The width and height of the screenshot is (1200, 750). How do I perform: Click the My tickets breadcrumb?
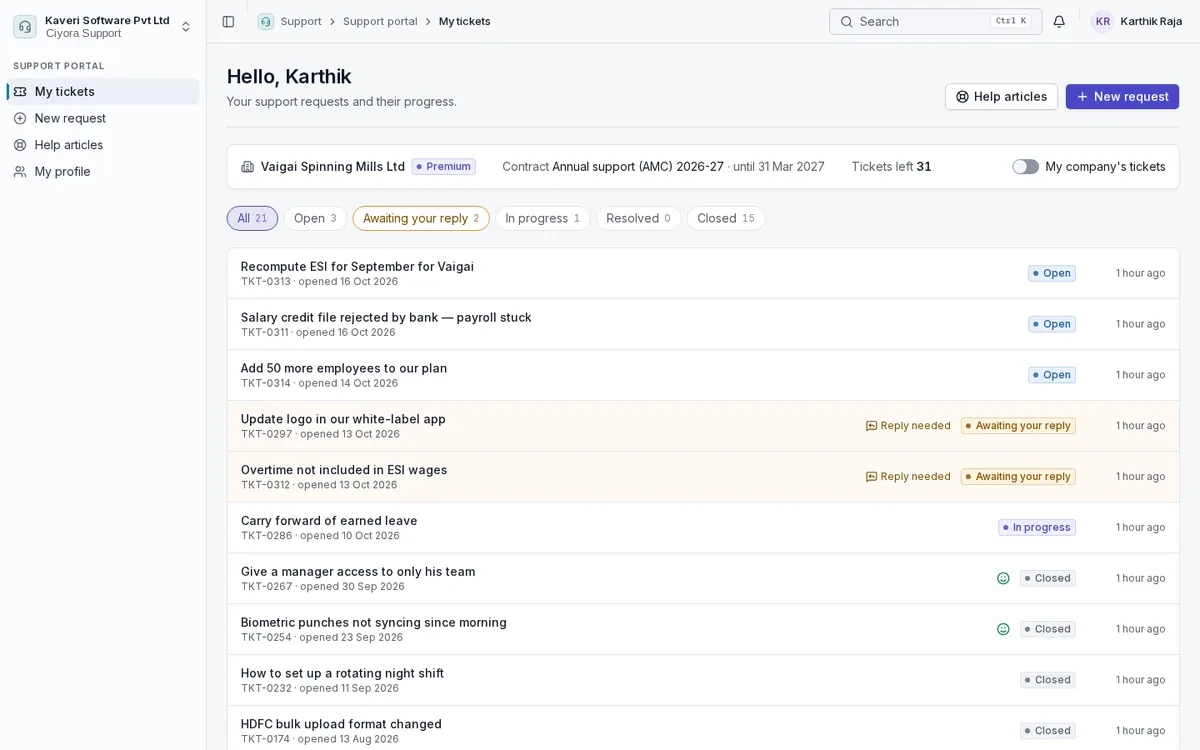[465, 21]
